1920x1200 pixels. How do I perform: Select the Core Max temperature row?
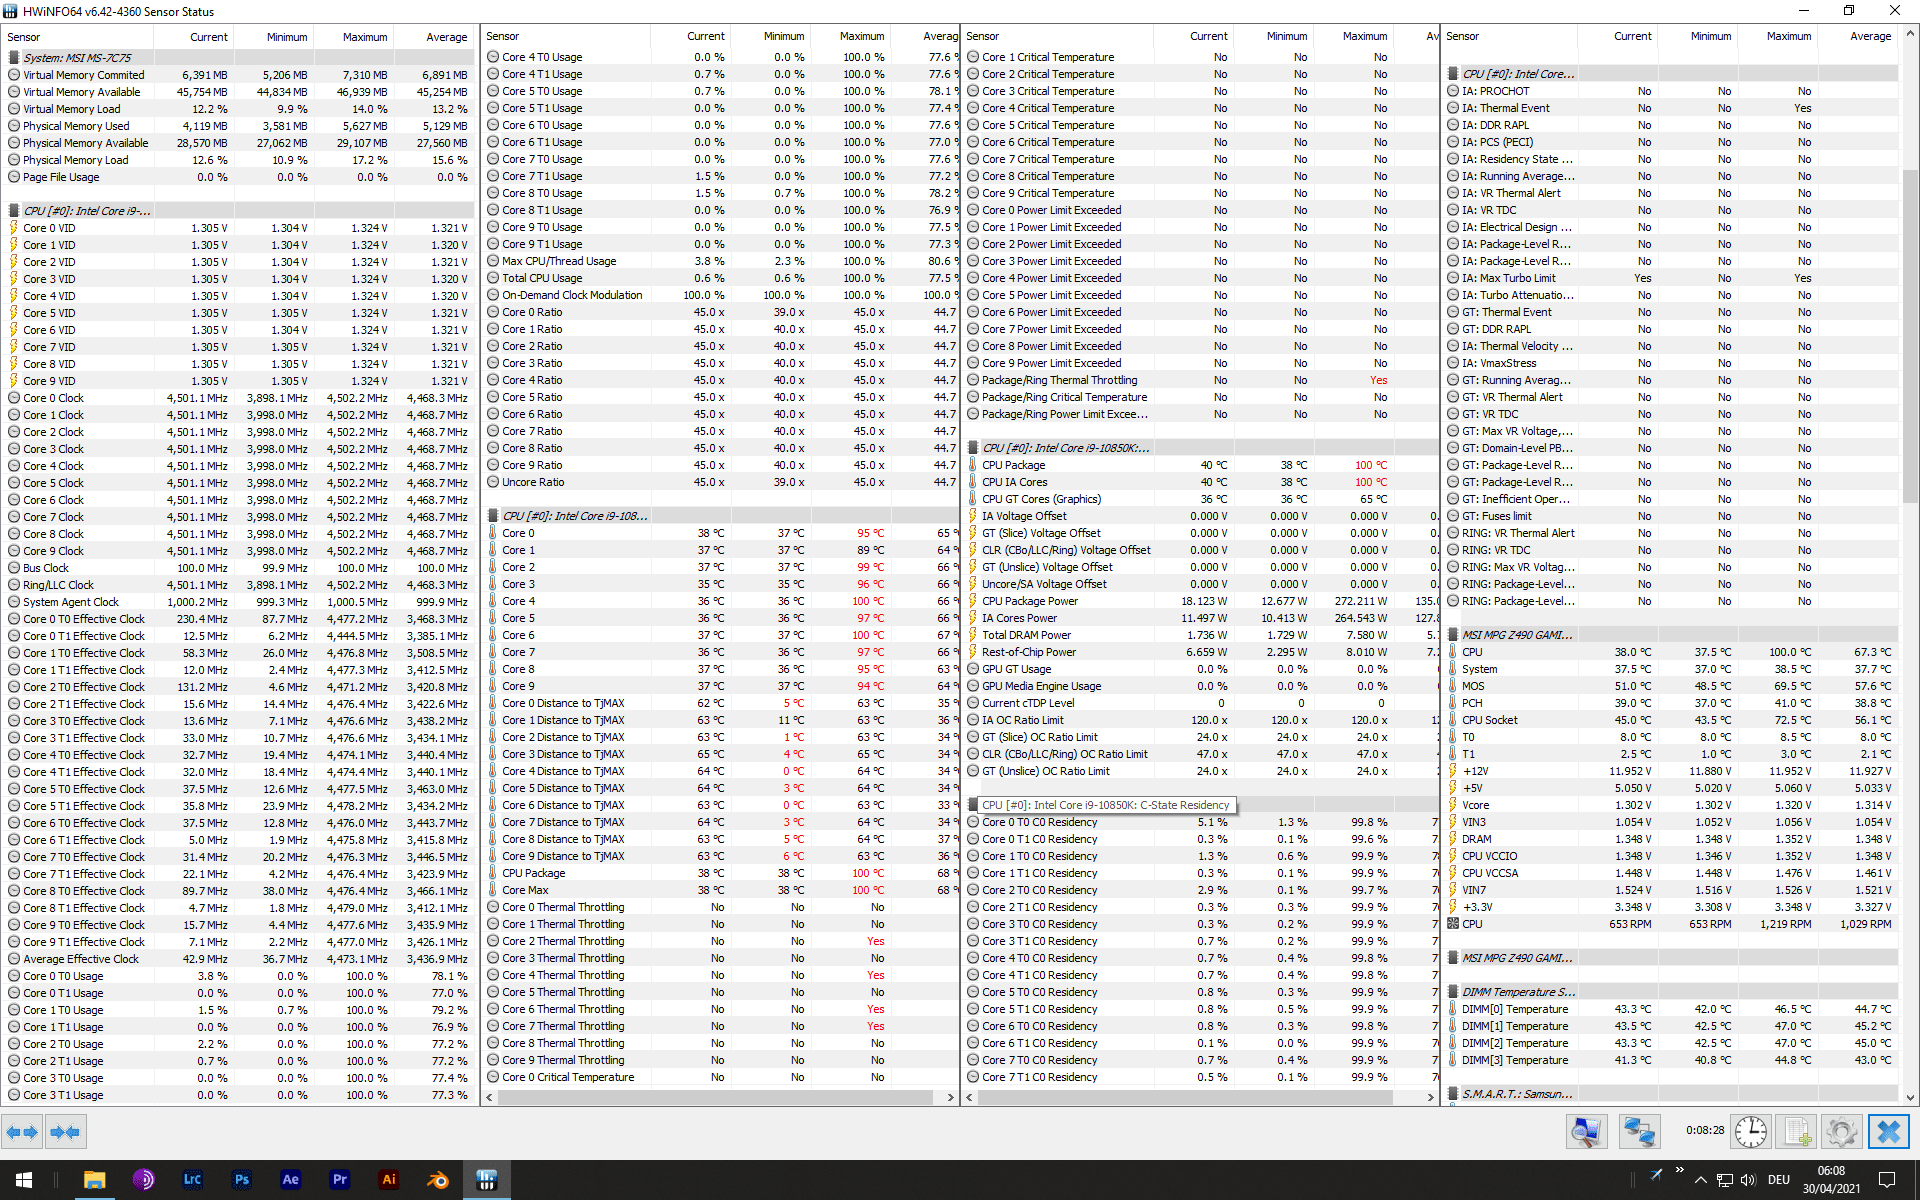pos(720,890)
